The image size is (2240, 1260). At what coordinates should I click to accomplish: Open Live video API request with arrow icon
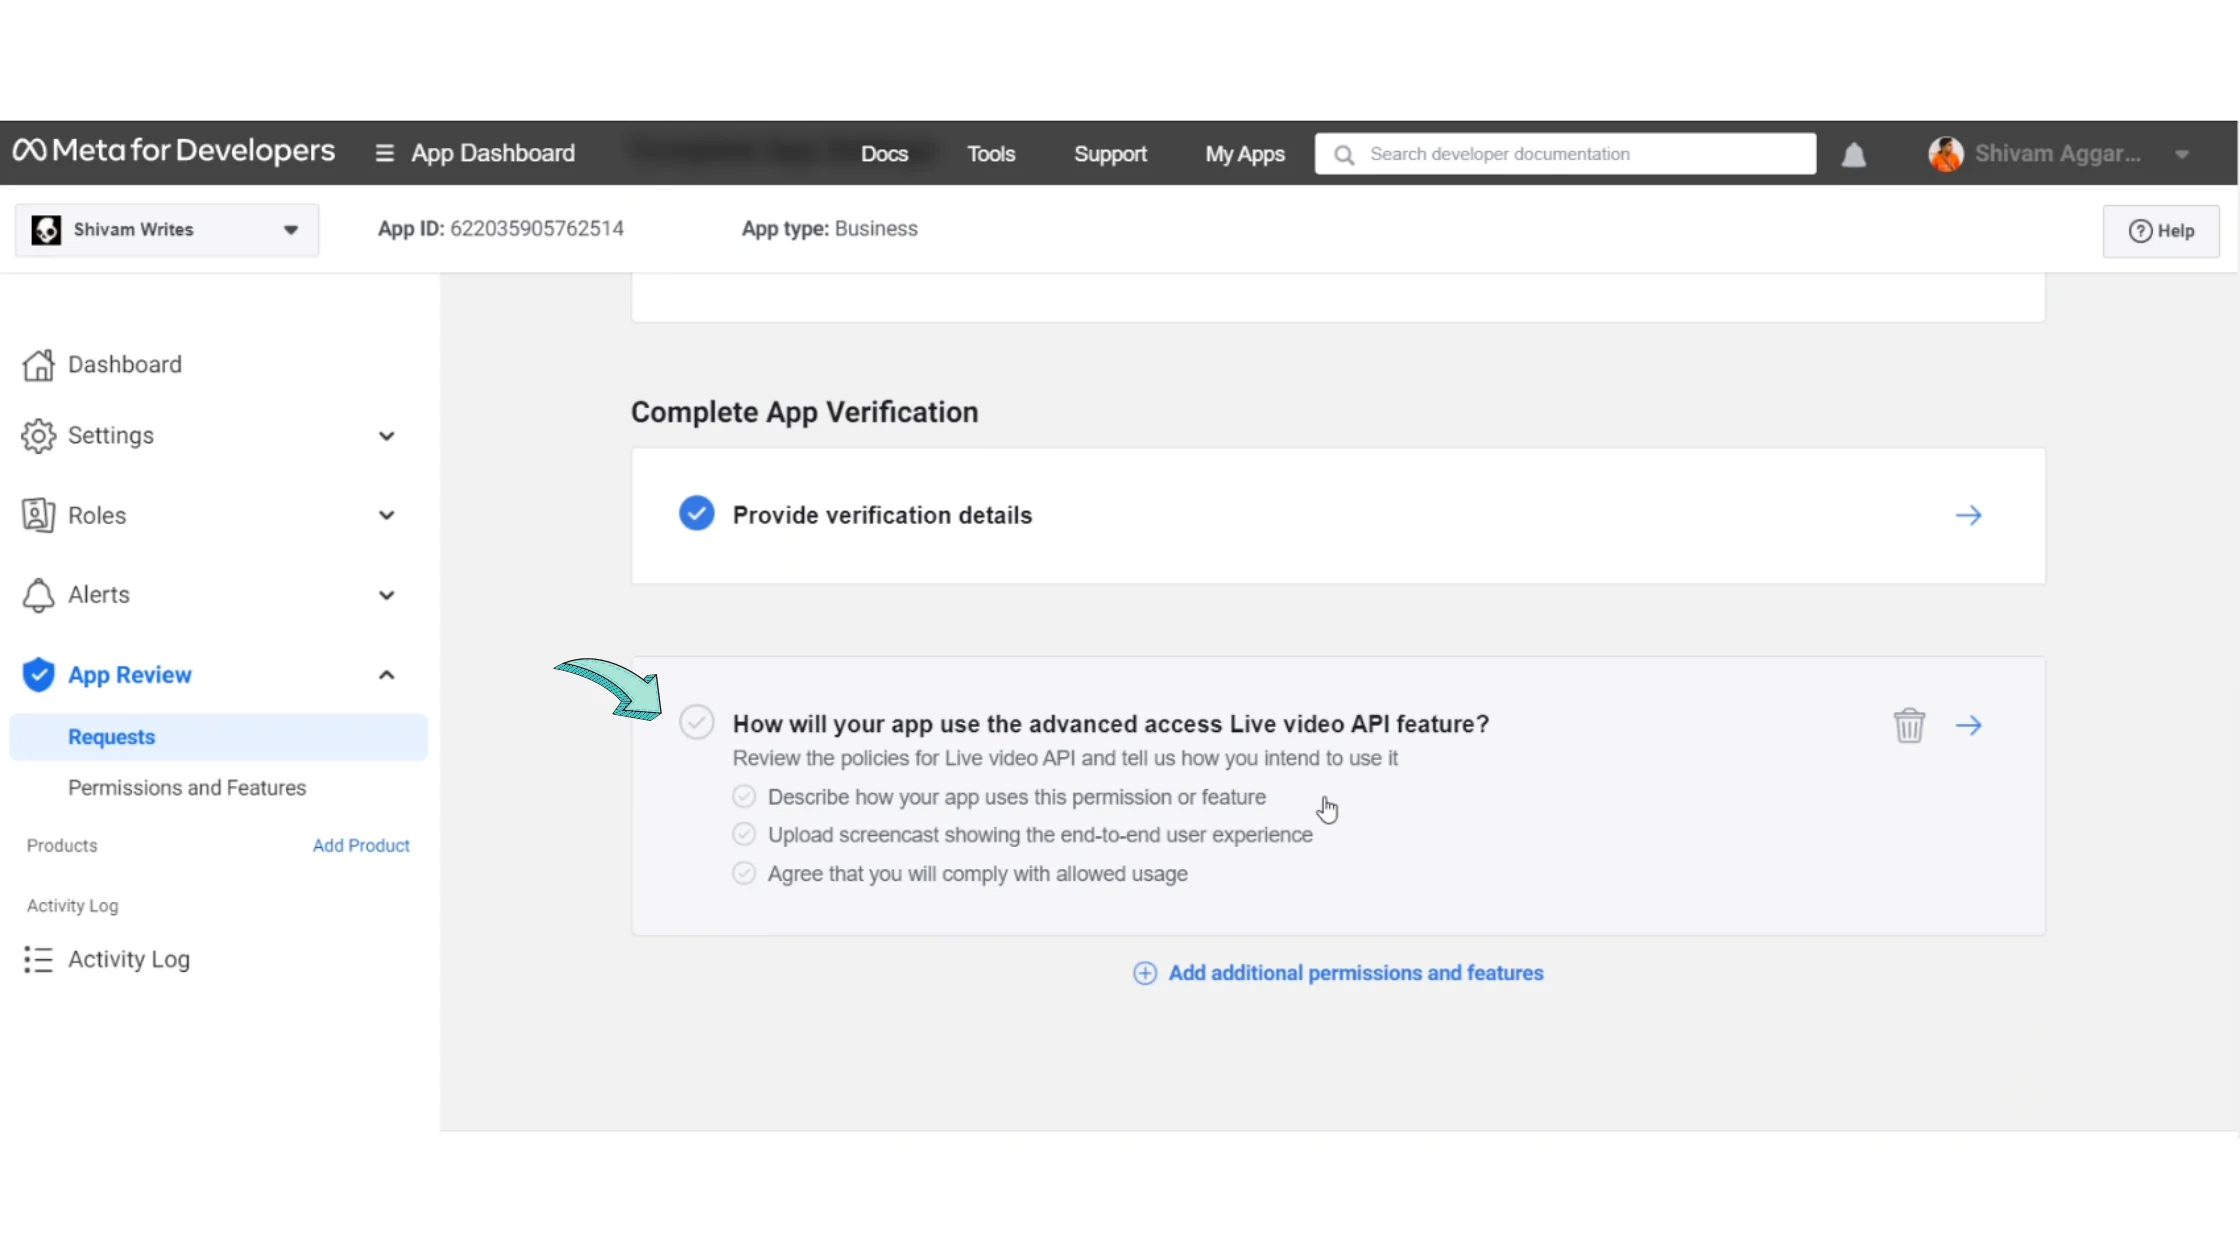point(1968,725)
